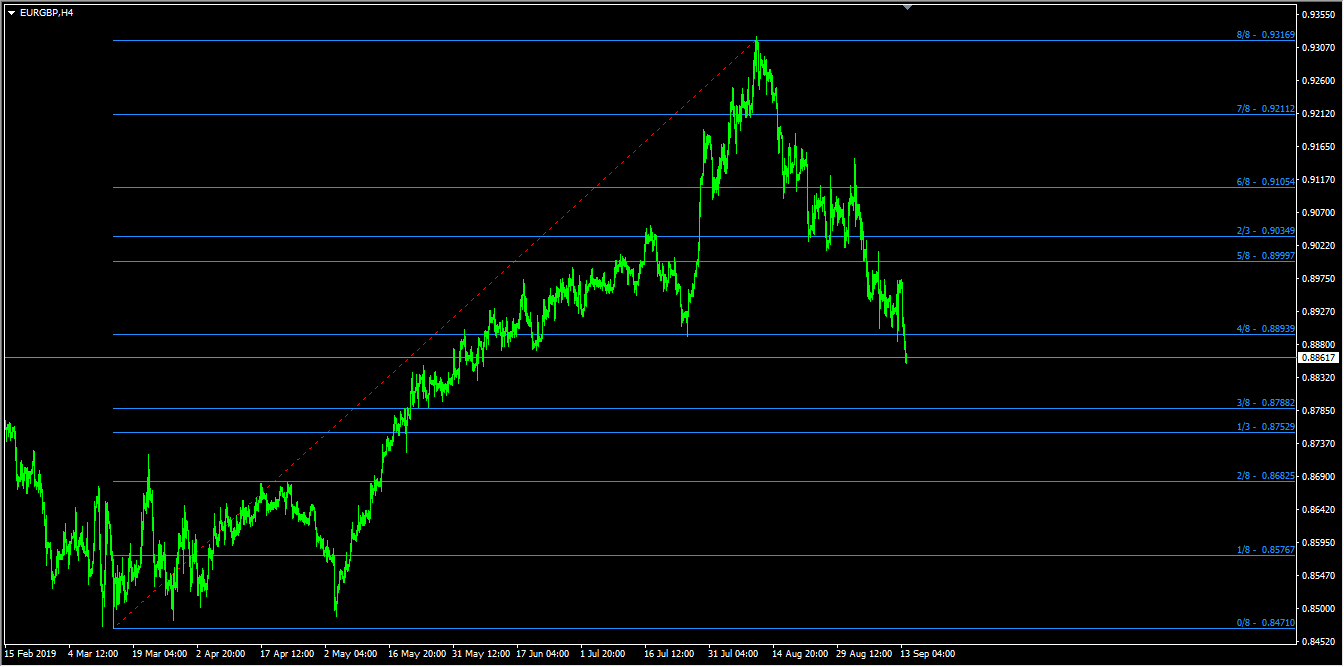Viewport: 1344px width, 667px height.
Task: Click 17 Apr 12:00 on the time axis
Action: [x=288, y=654]
